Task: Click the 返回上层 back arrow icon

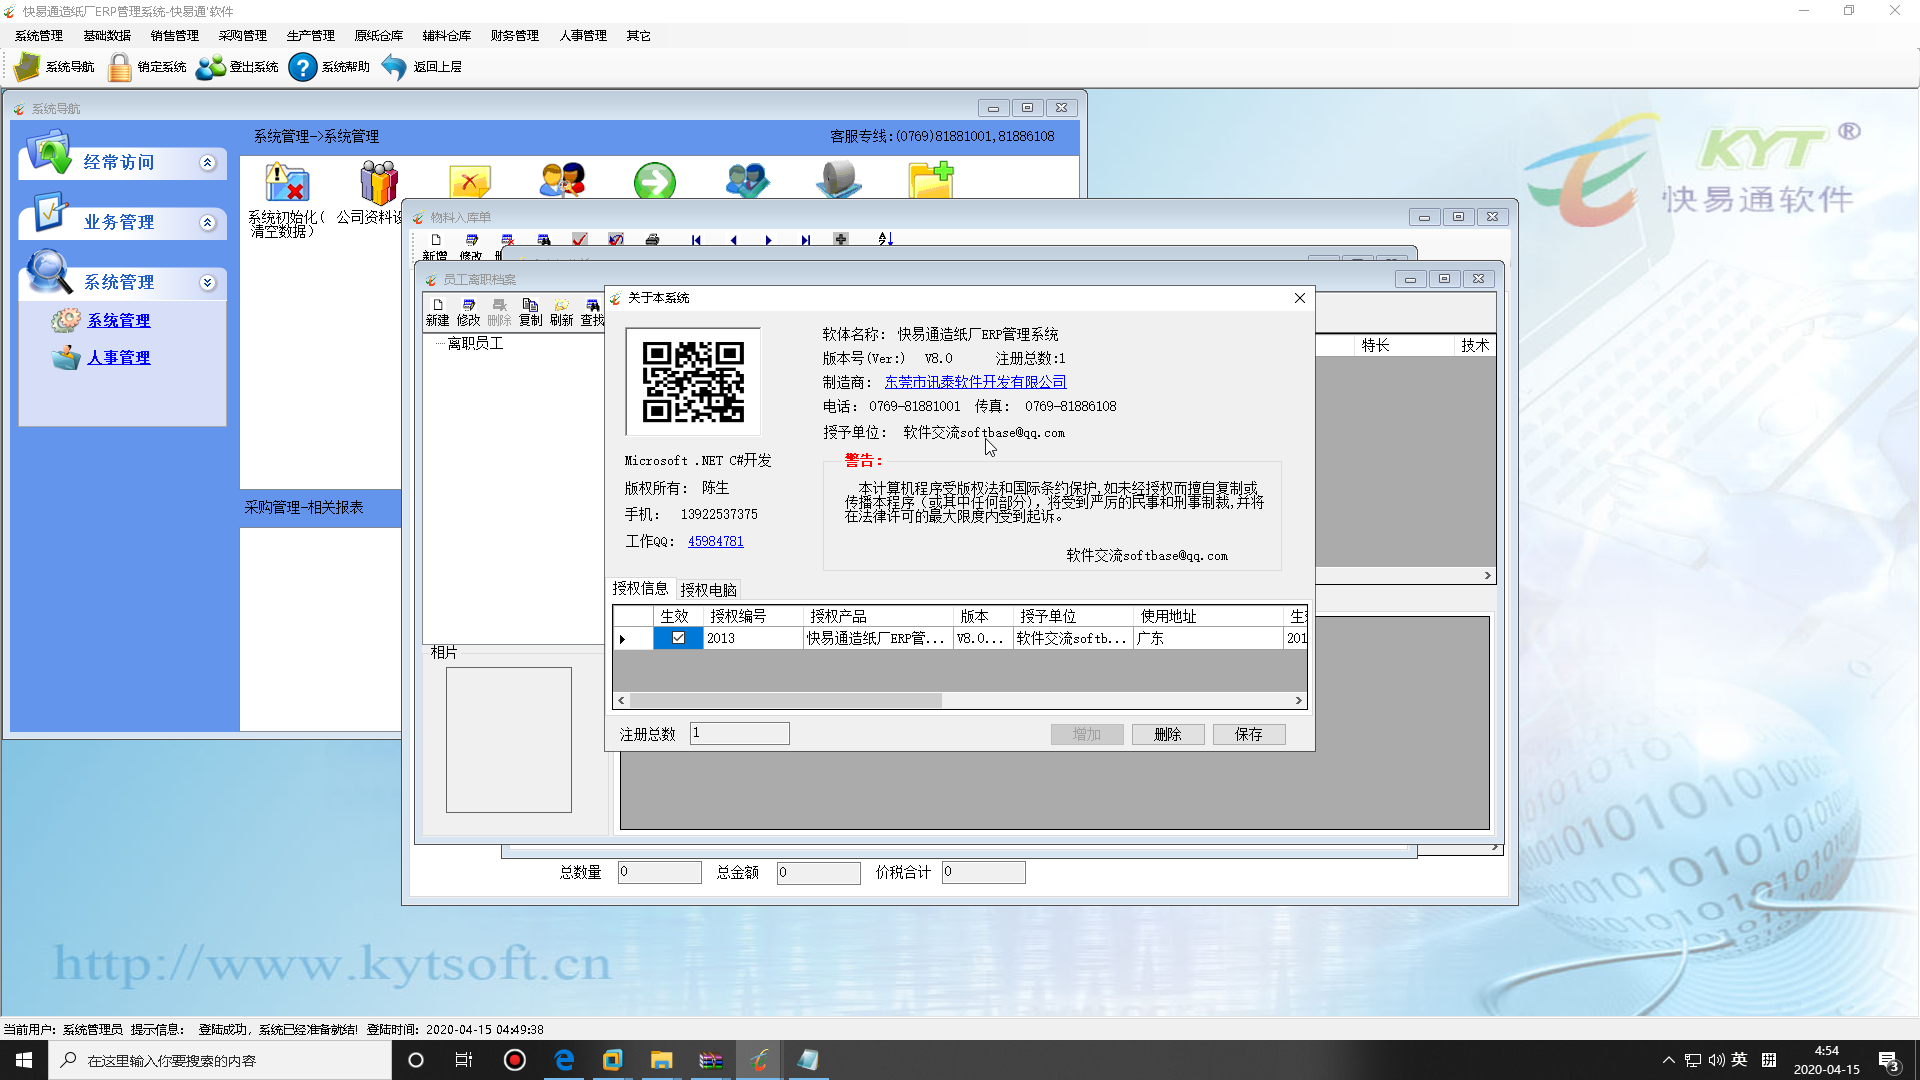Action: tap(394, 67)
